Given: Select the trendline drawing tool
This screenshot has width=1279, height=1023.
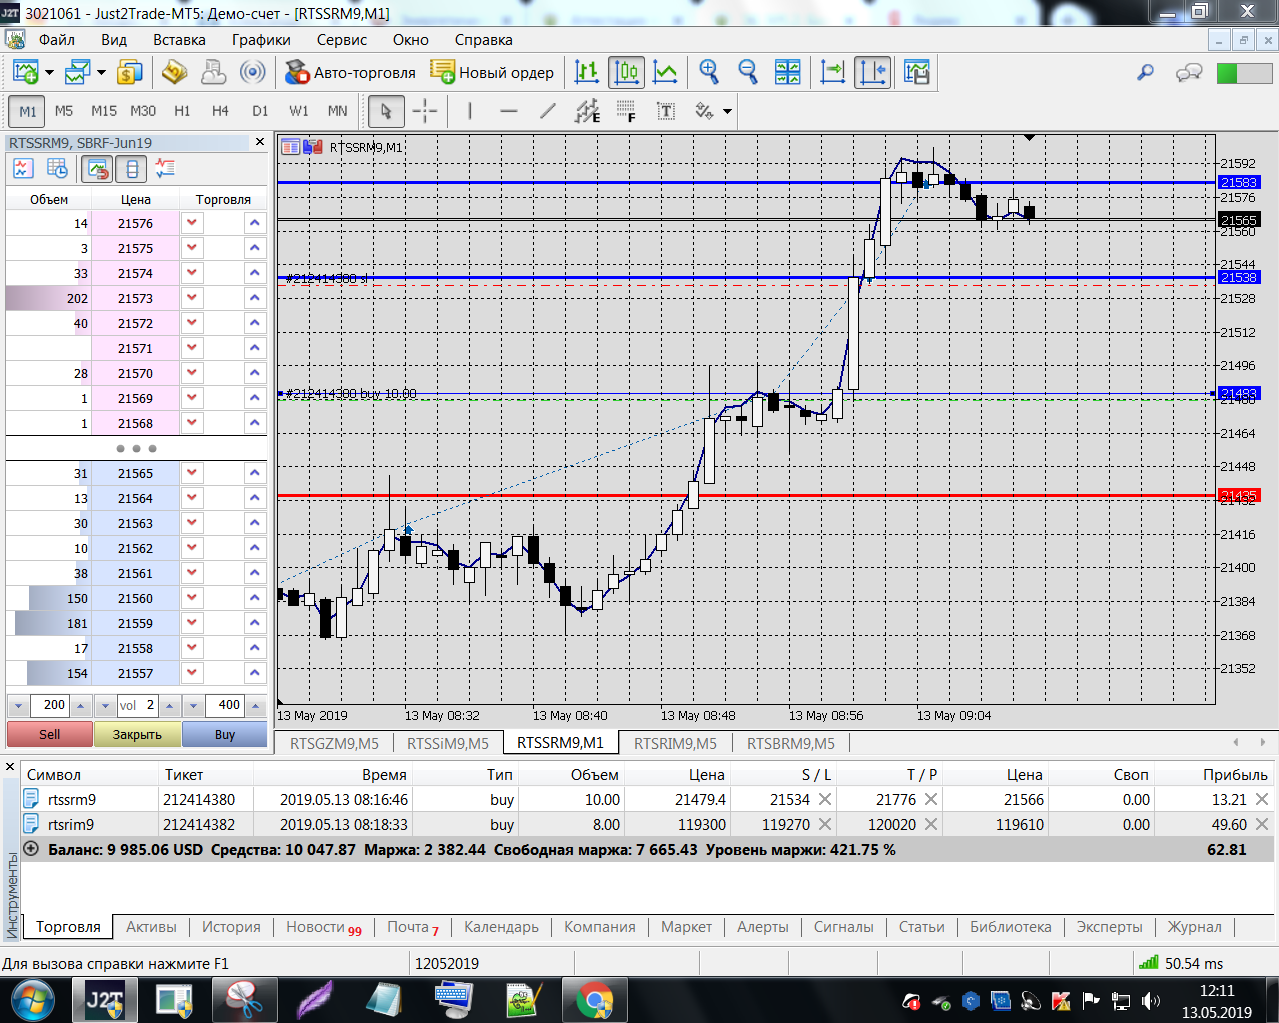Looking at the screenshot, I should [547, 111].
